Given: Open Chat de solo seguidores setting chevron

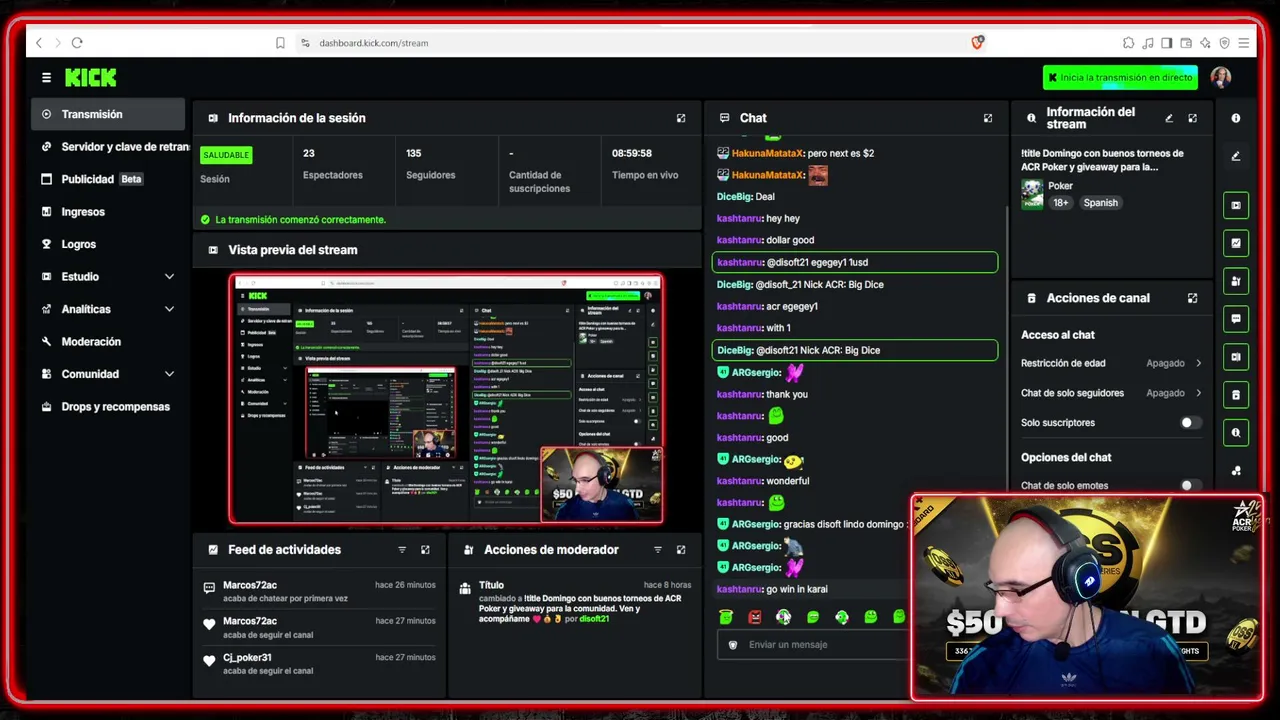Looking at the screenshot, I should pos(1198,393).
